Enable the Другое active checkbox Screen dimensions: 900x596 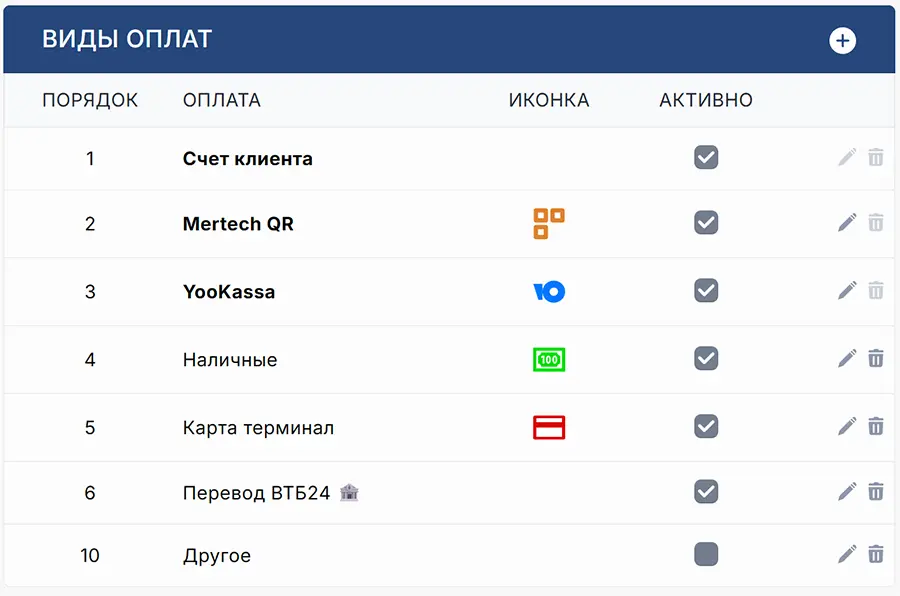pyautogui.click(x=706, y=553)
